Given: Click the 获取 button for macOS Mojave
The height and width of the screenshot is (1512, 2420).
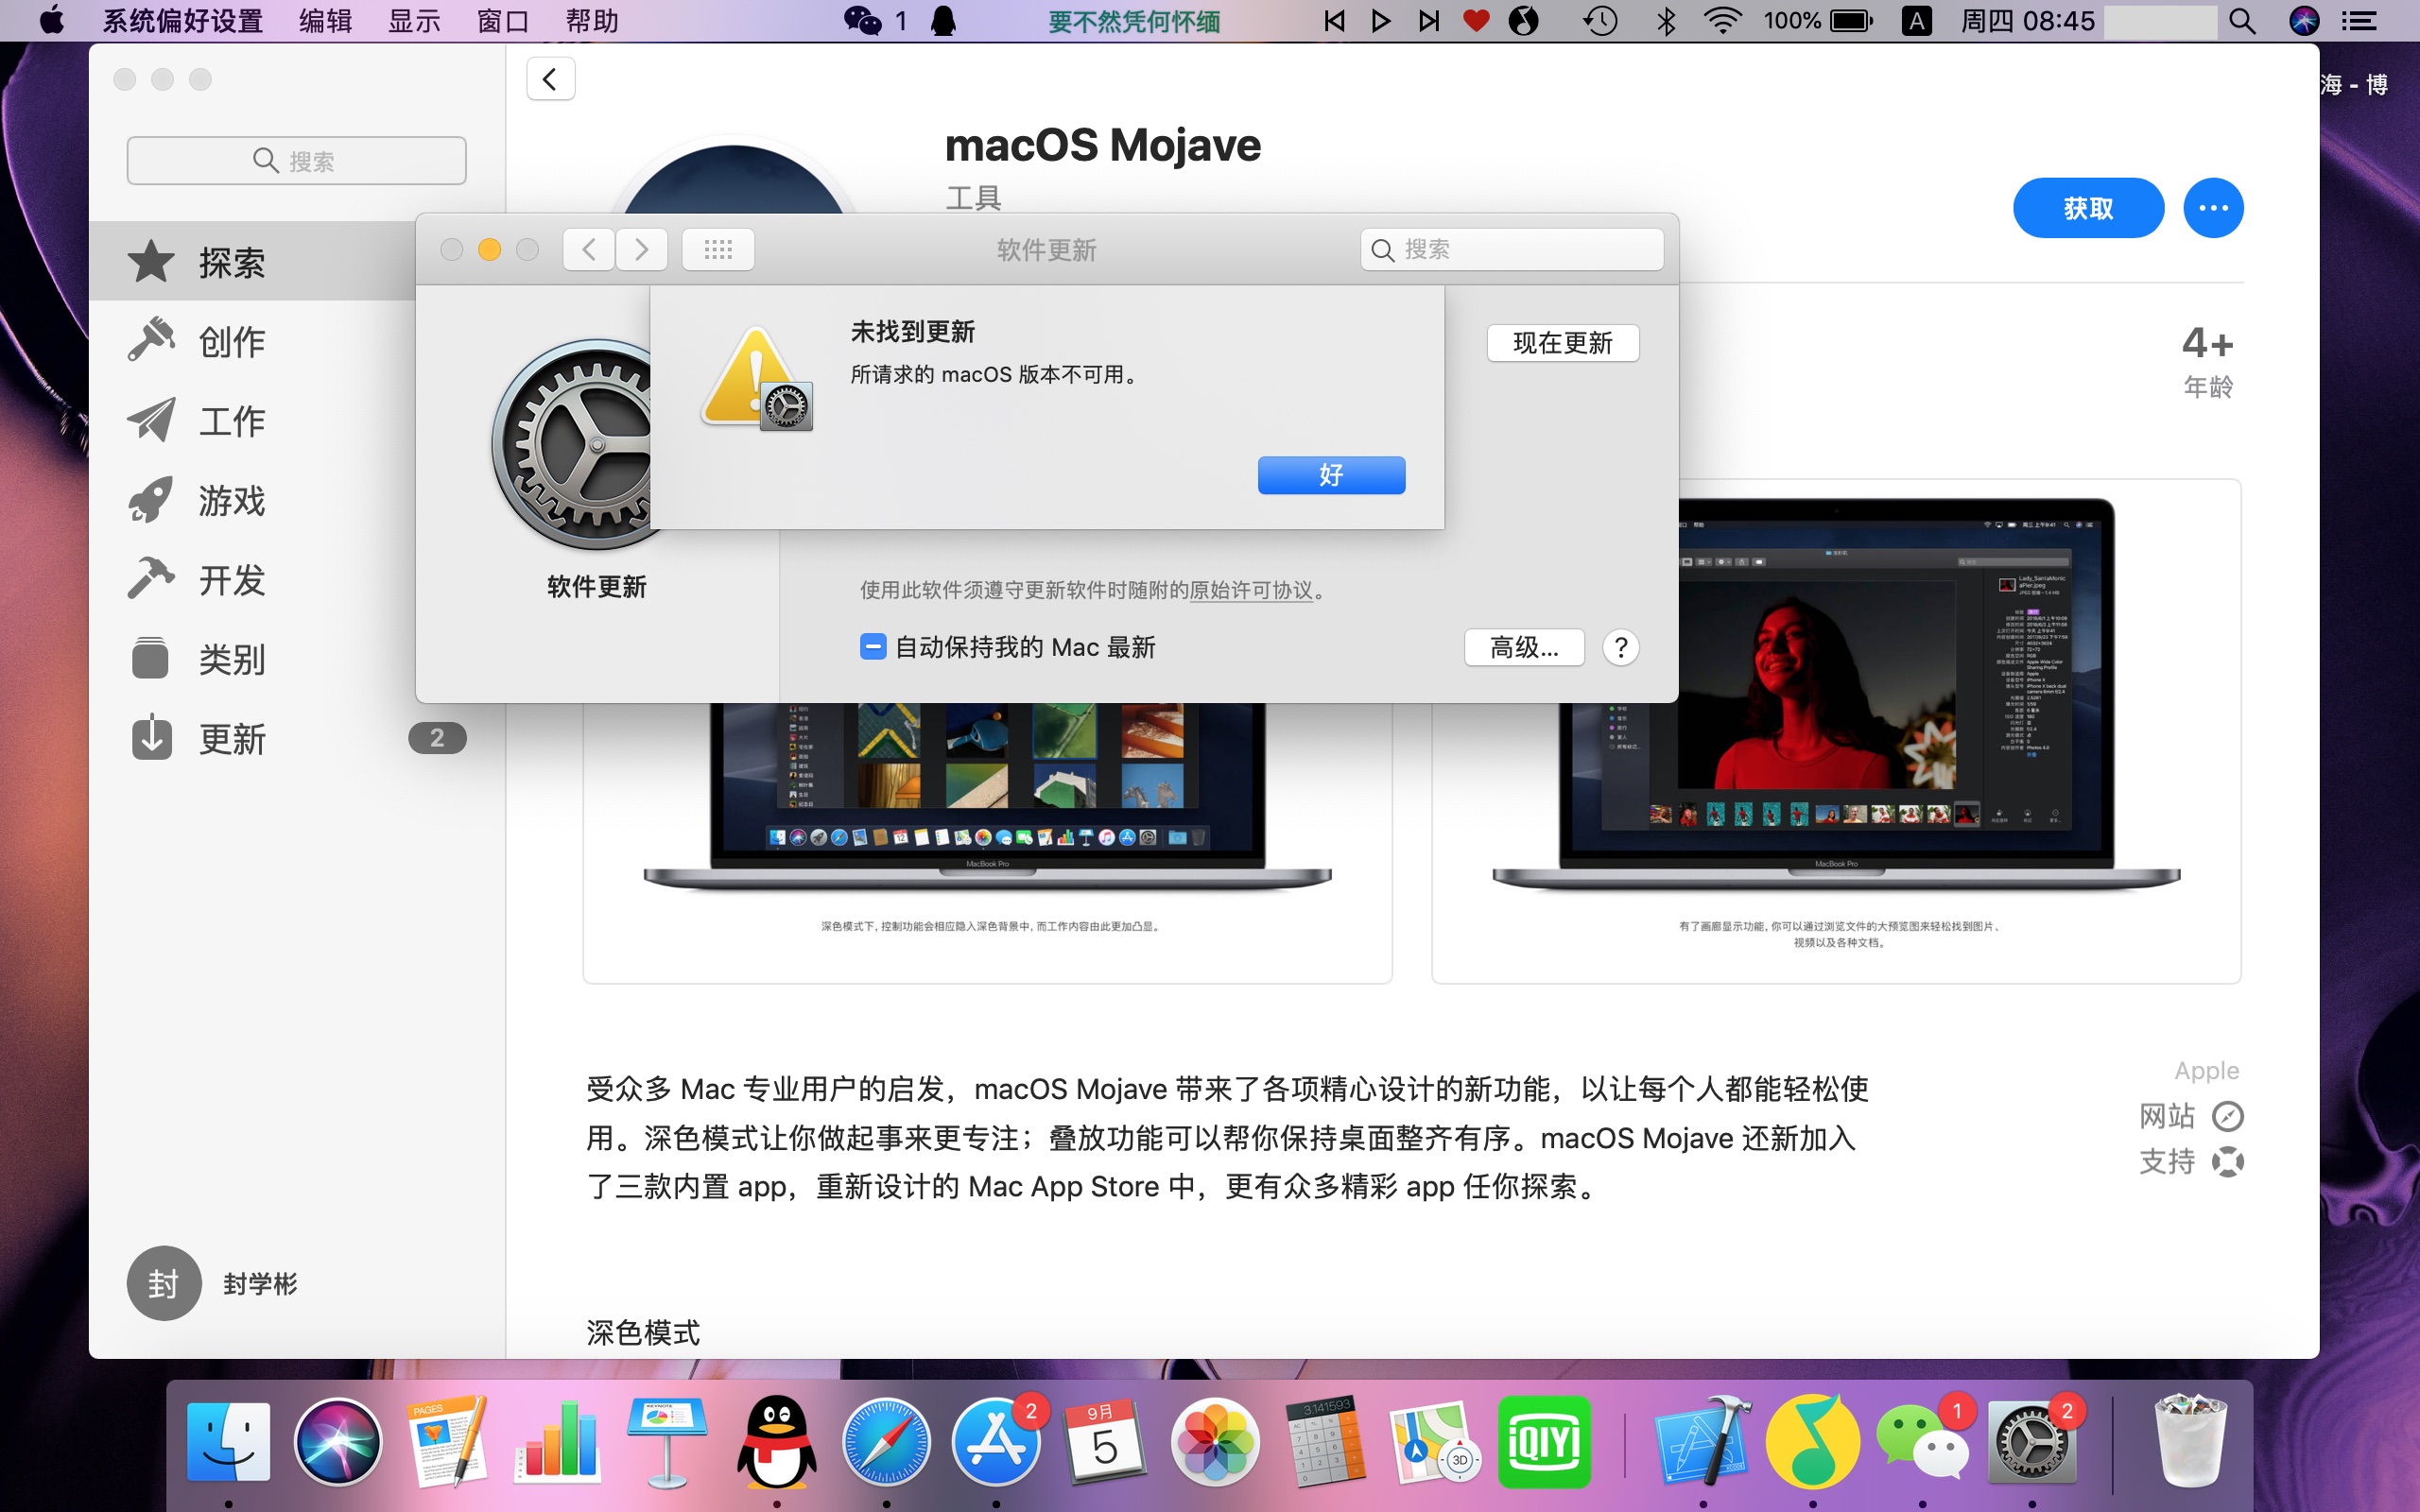Looking at the screenshot, I should pyautogui.click(x=2087, y=208).
